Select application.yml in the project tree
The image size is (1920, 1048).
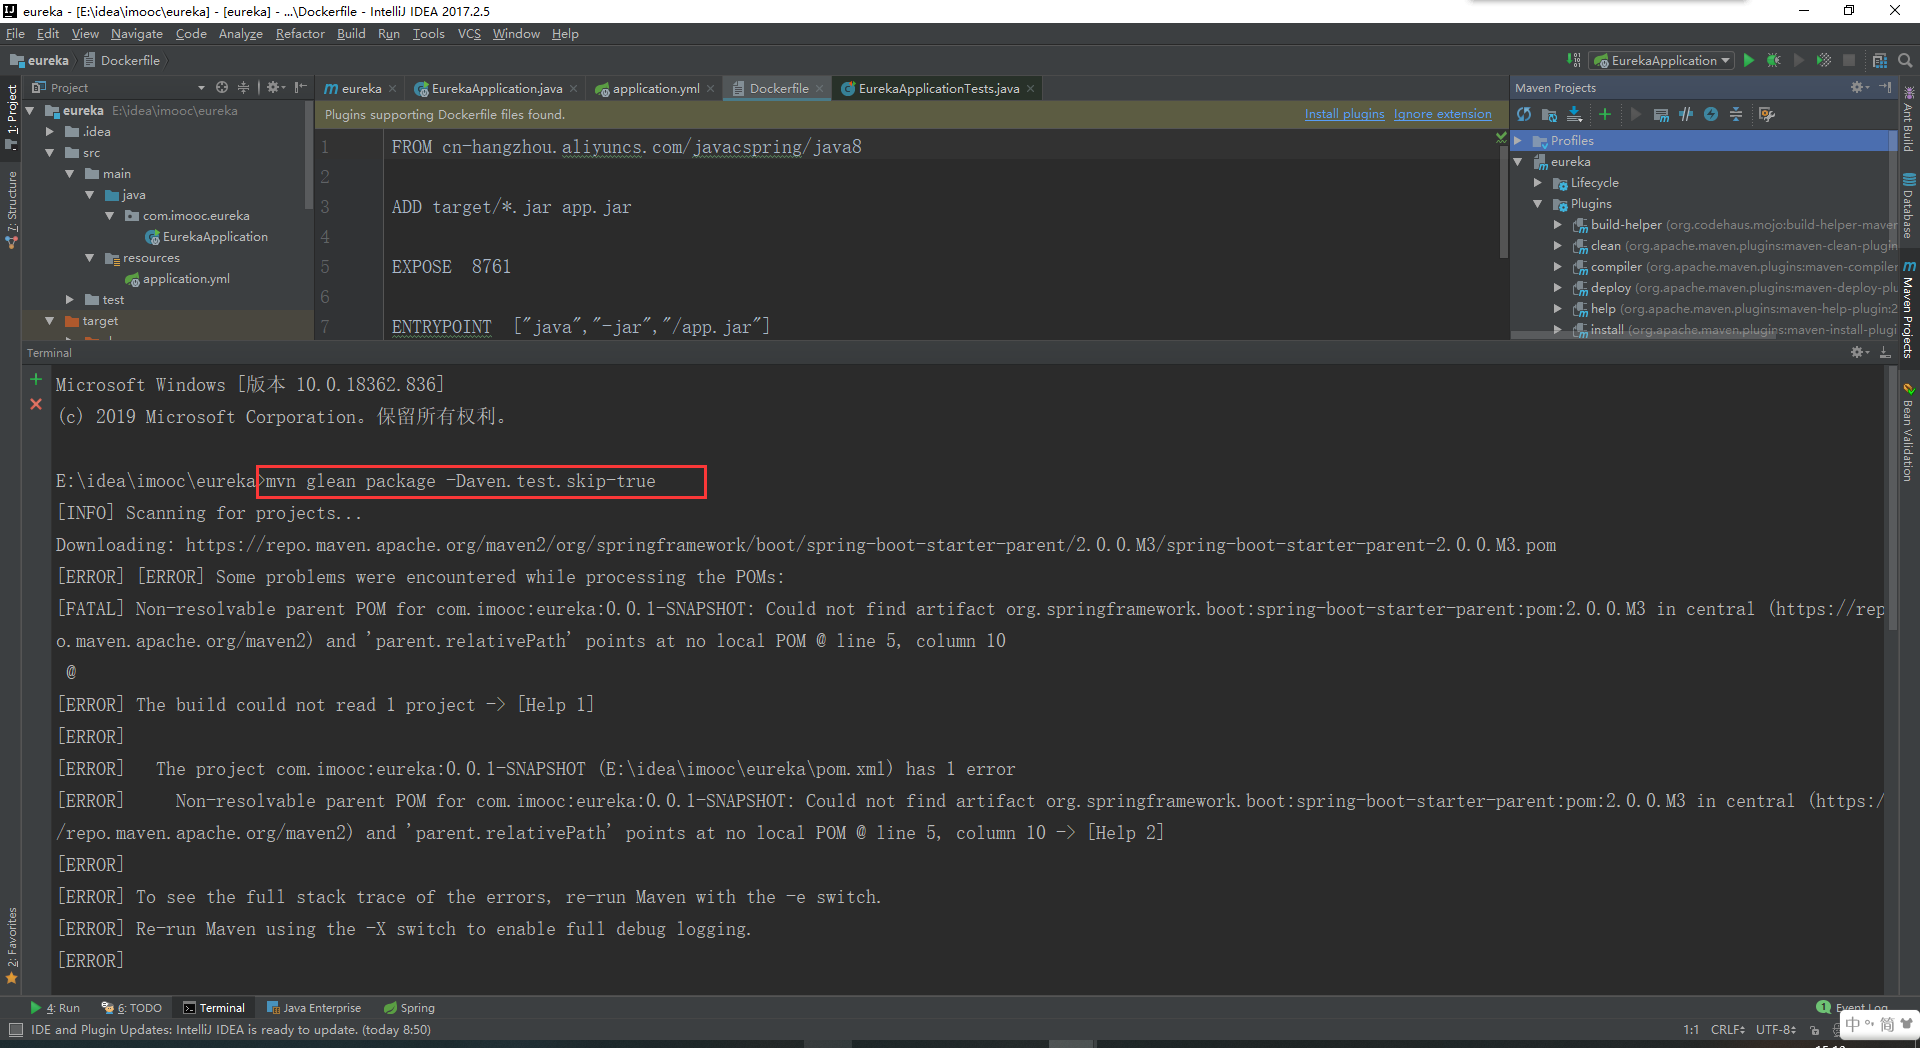tap(178, 279)
